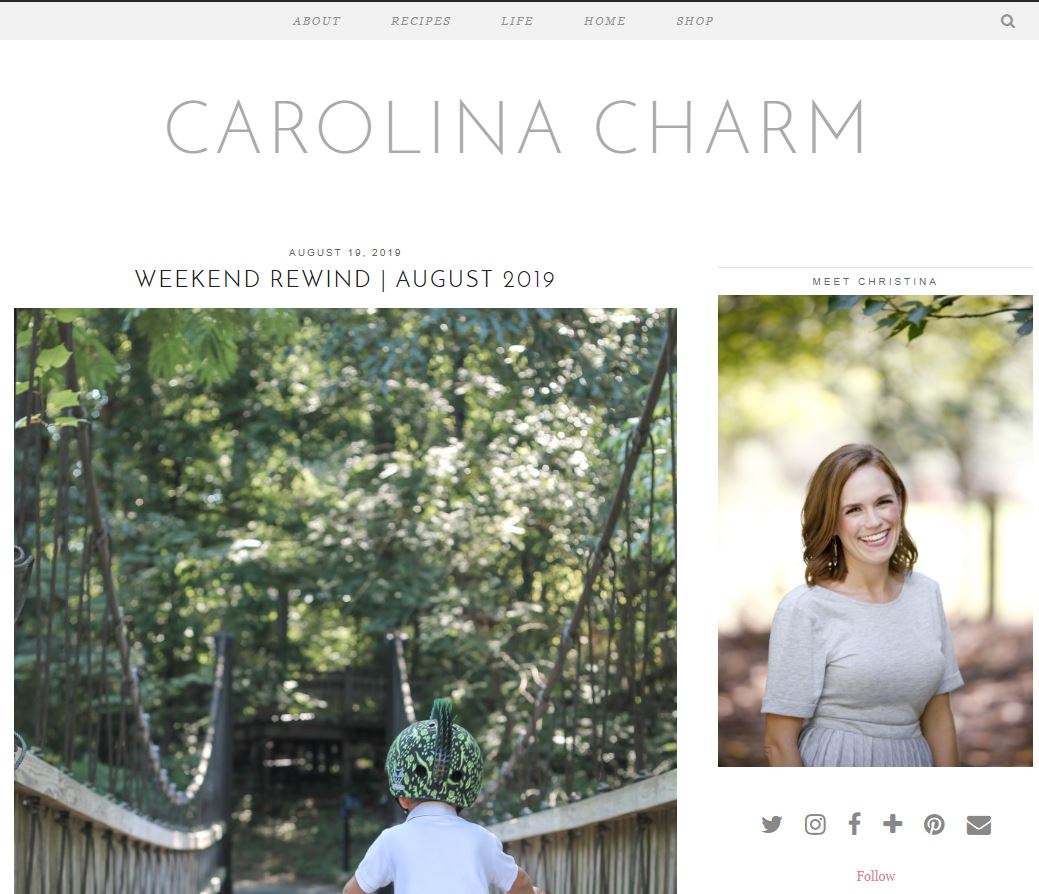Open the Weekend Rewind August 2019 post title
Screen dimensions: 1039x894
pos(345,279)
